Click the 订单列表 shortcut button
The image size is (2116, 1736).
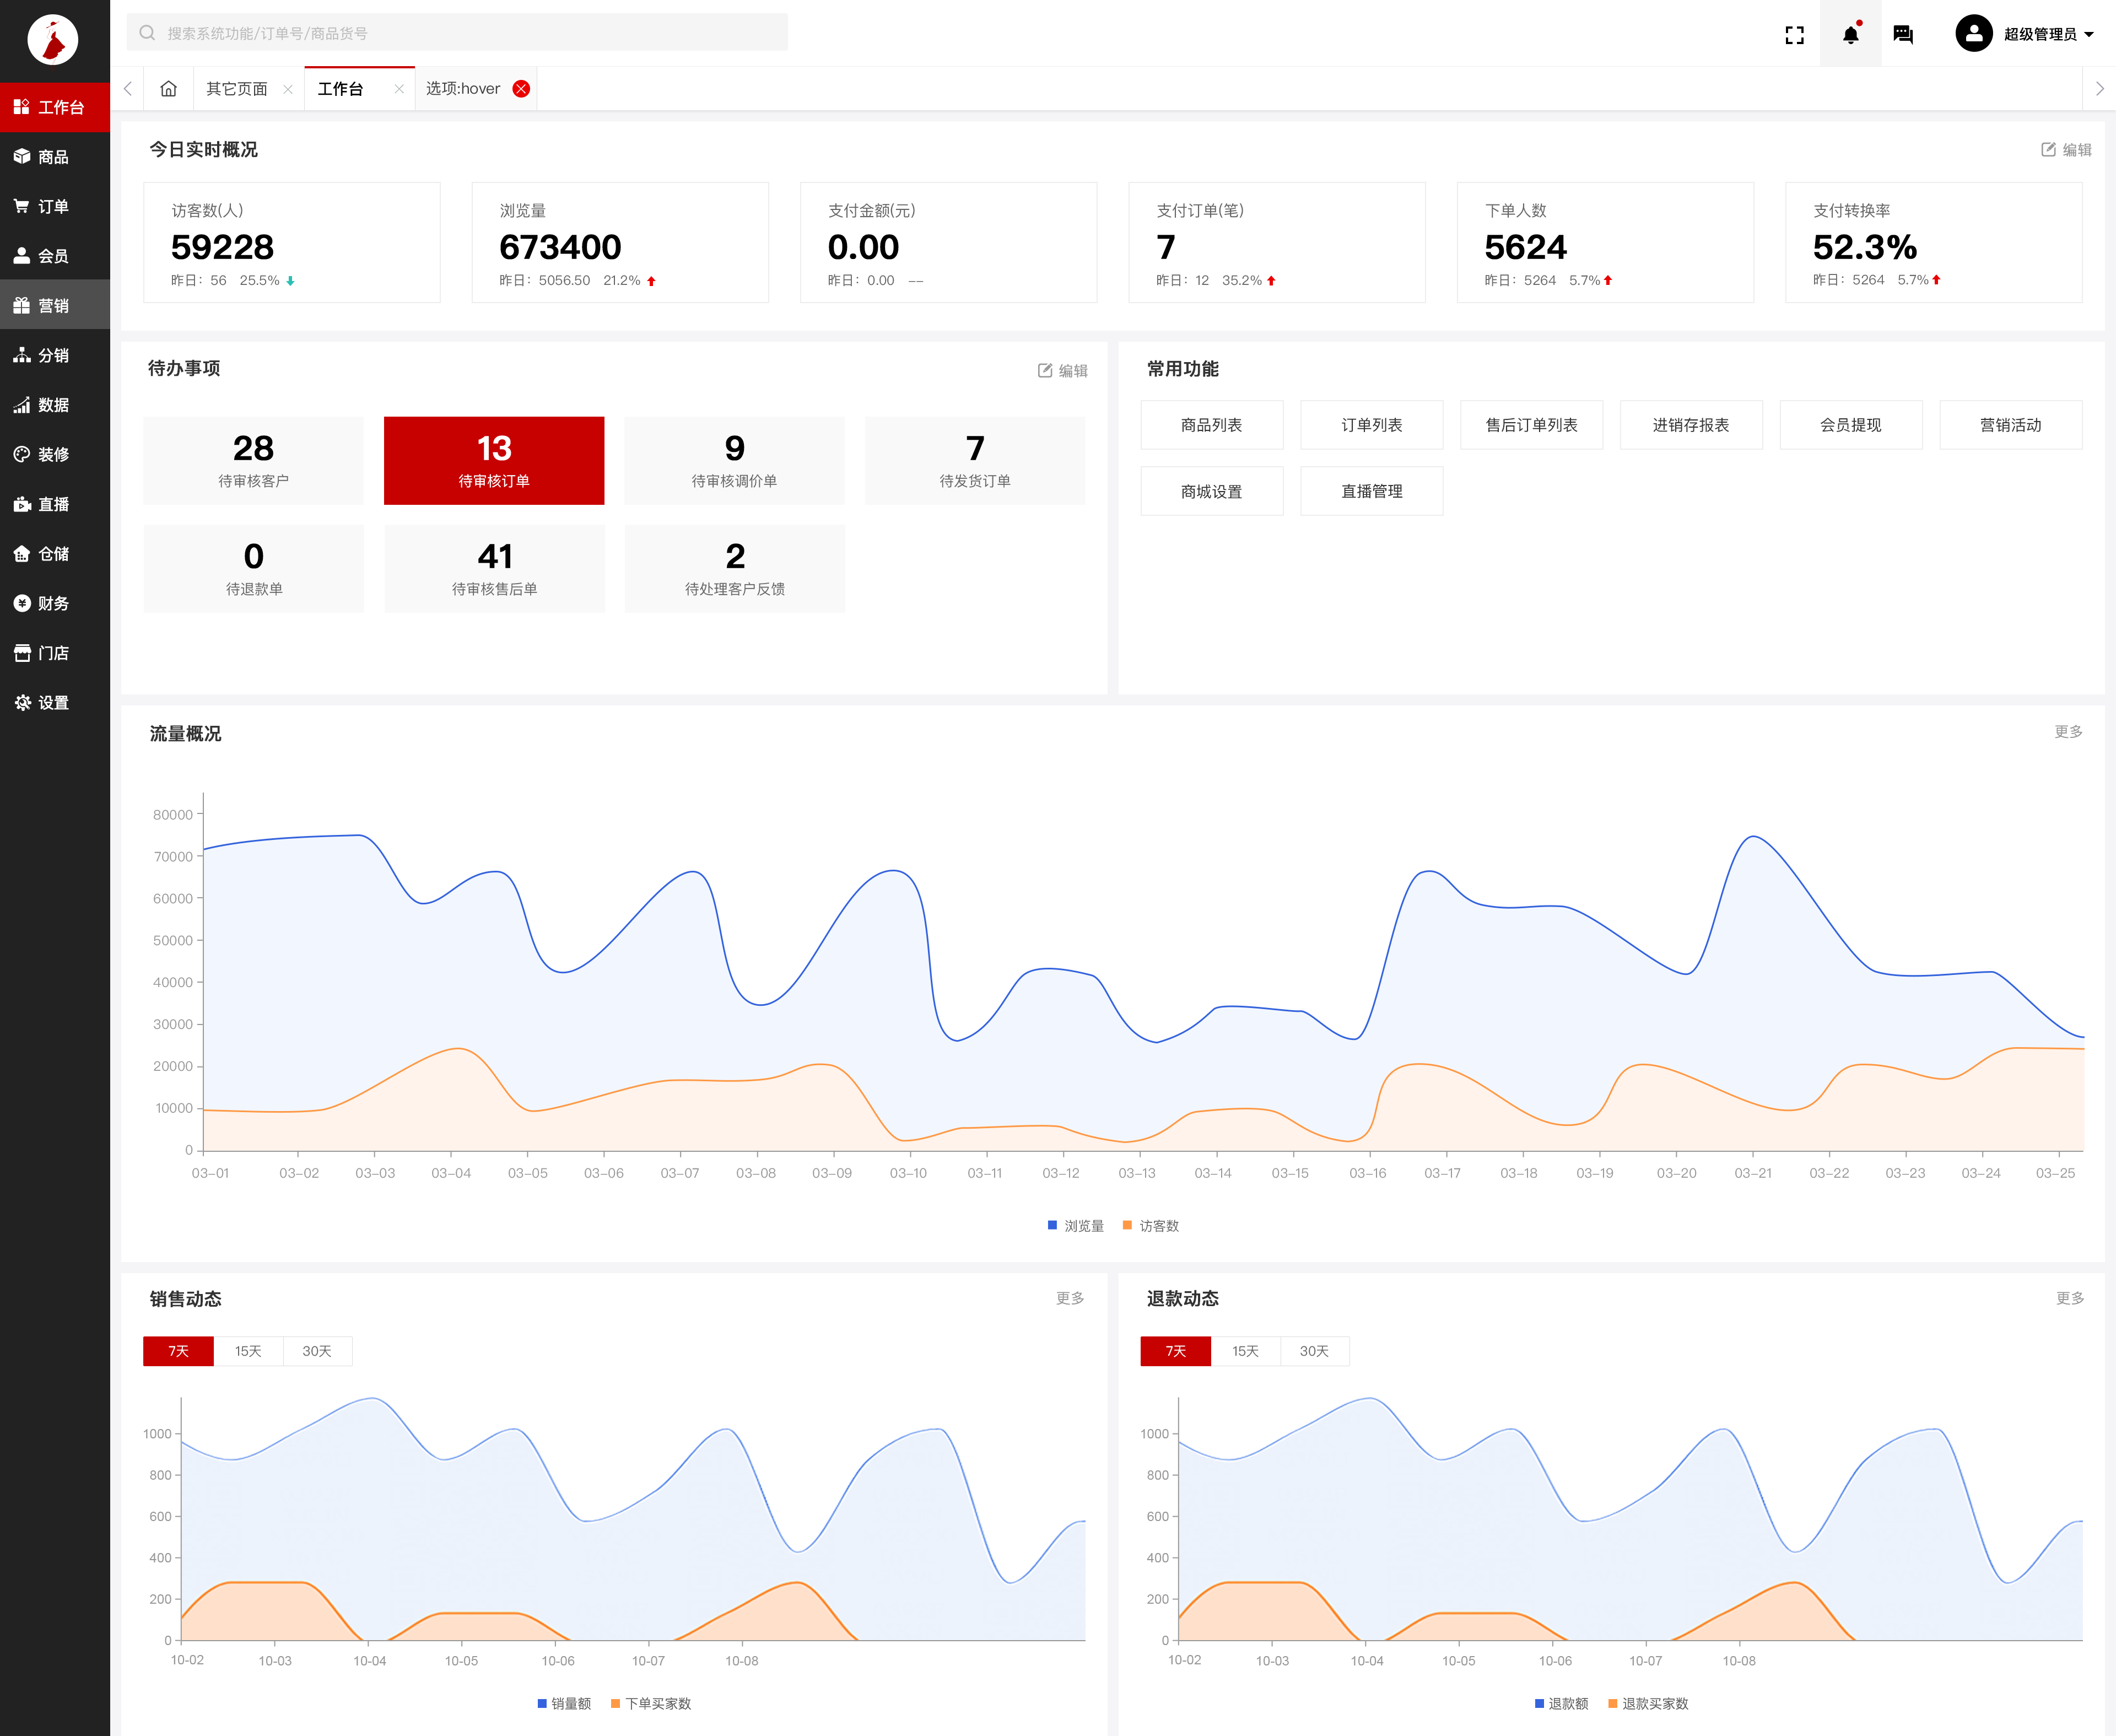tap(1371, 425)
